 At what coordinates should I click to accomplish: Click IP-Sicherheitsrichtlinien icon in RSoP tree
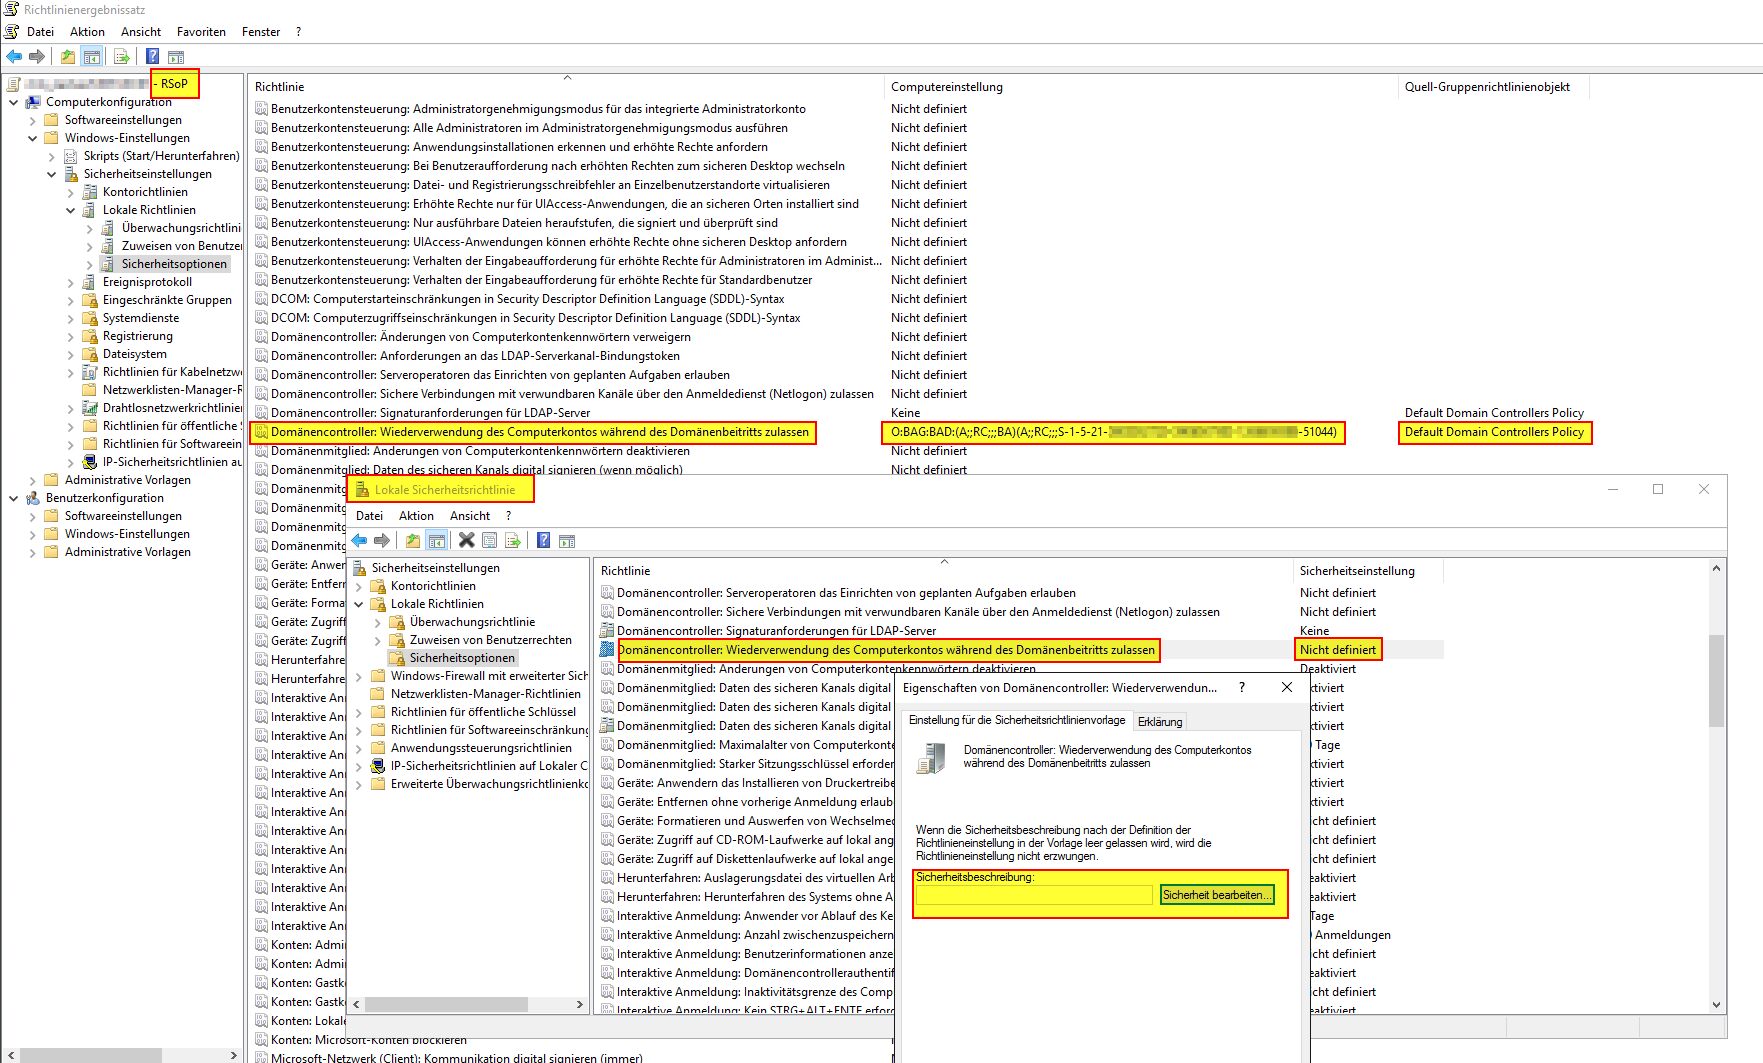coord(90,462)
